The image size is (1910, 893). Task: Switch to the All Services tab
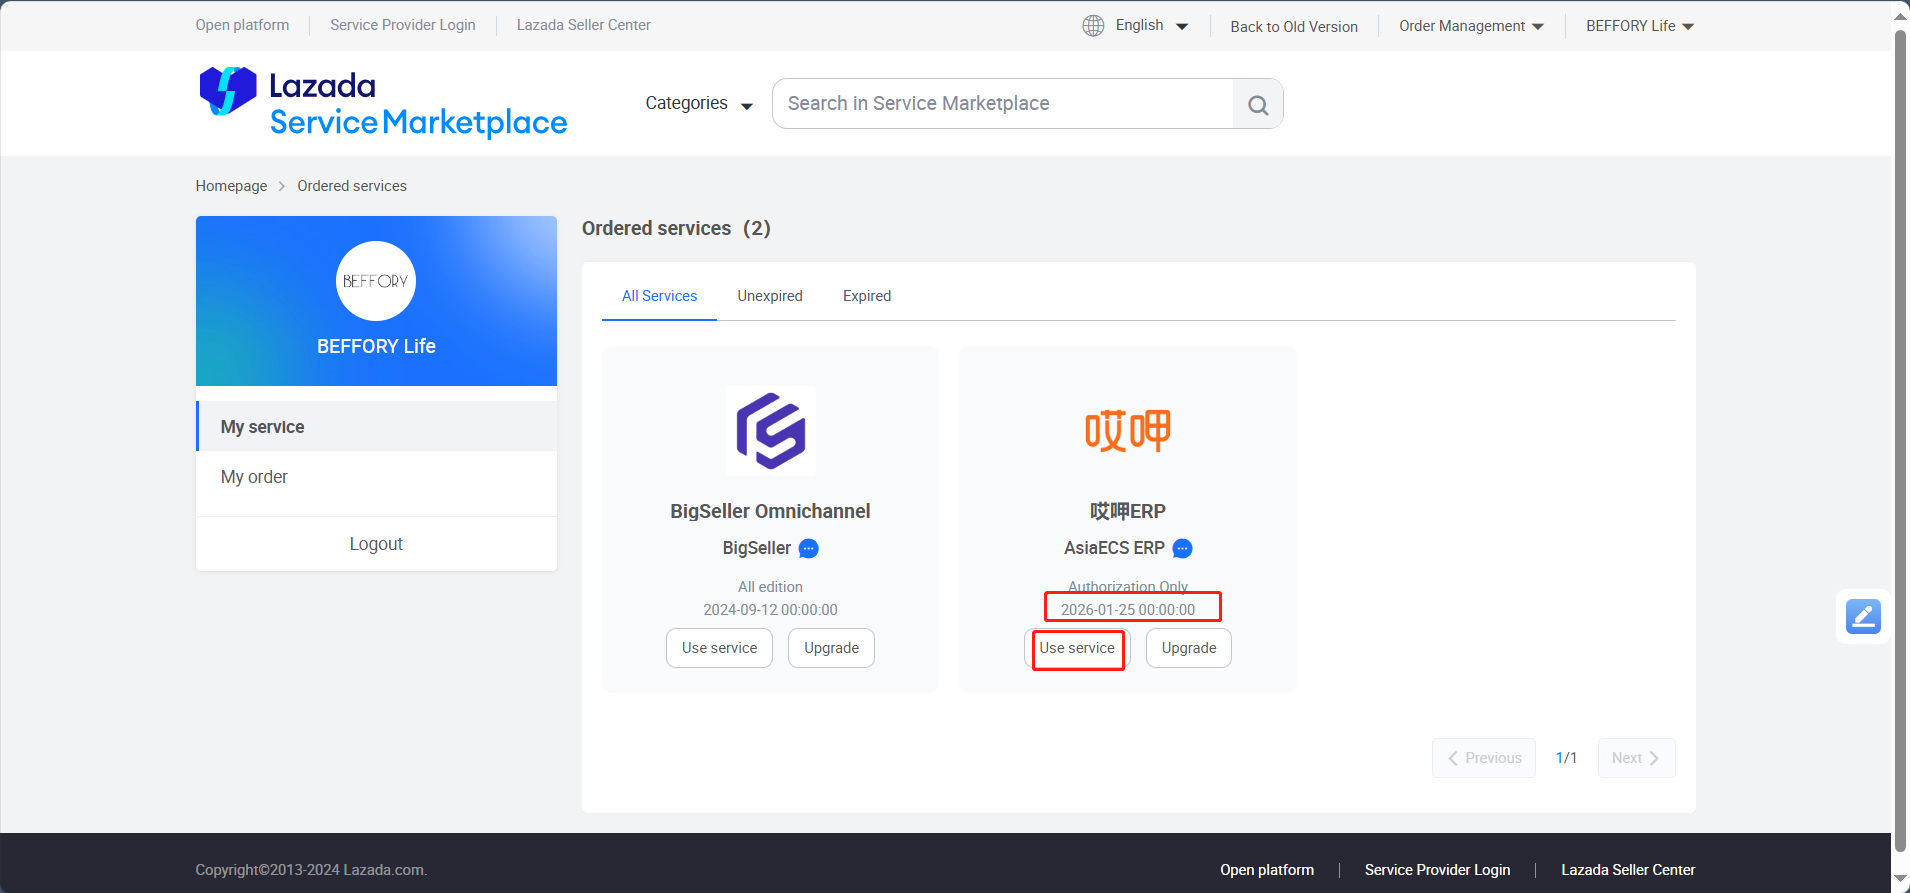(659, 296)
